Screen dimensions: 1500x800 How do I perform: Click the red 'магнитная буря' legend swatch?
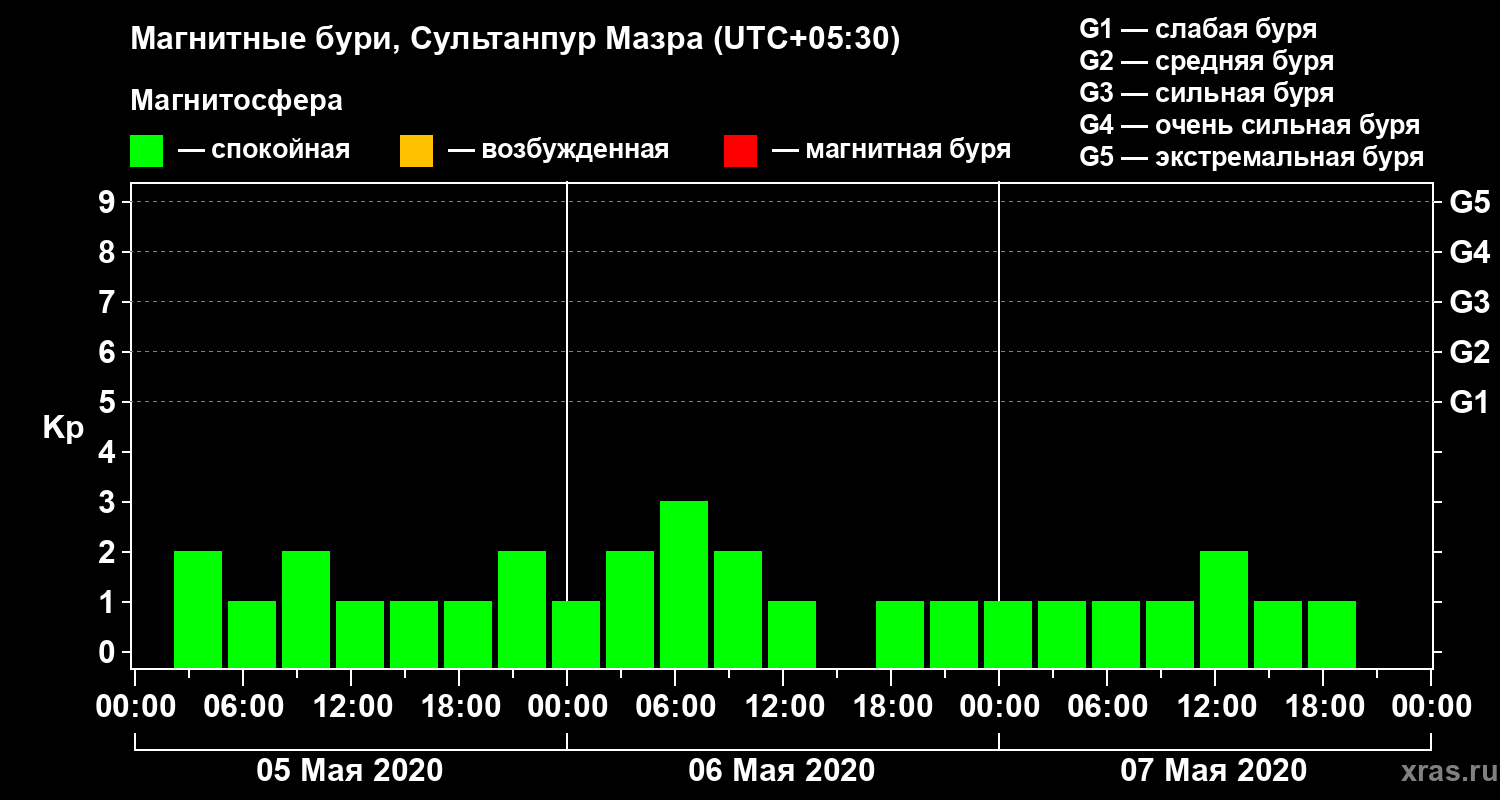click(x=740, y=151)
